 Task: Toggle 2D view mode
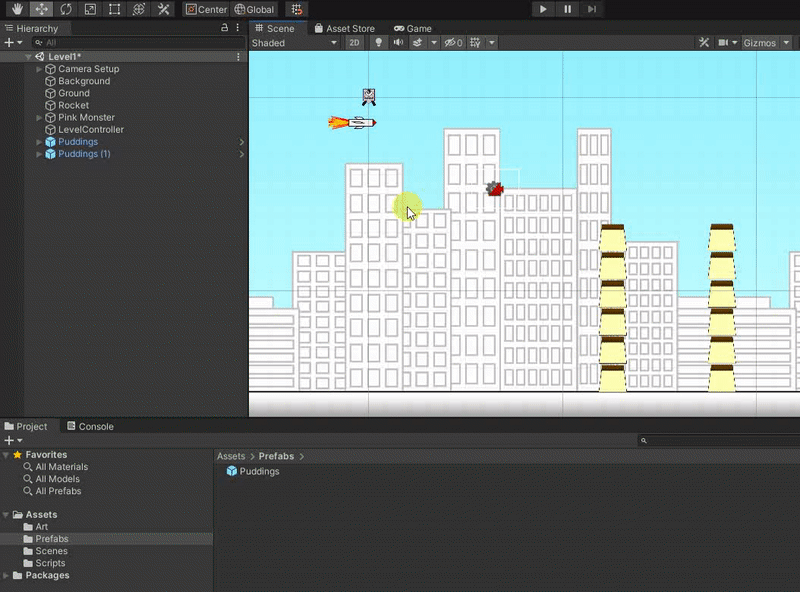coord(355,43)
